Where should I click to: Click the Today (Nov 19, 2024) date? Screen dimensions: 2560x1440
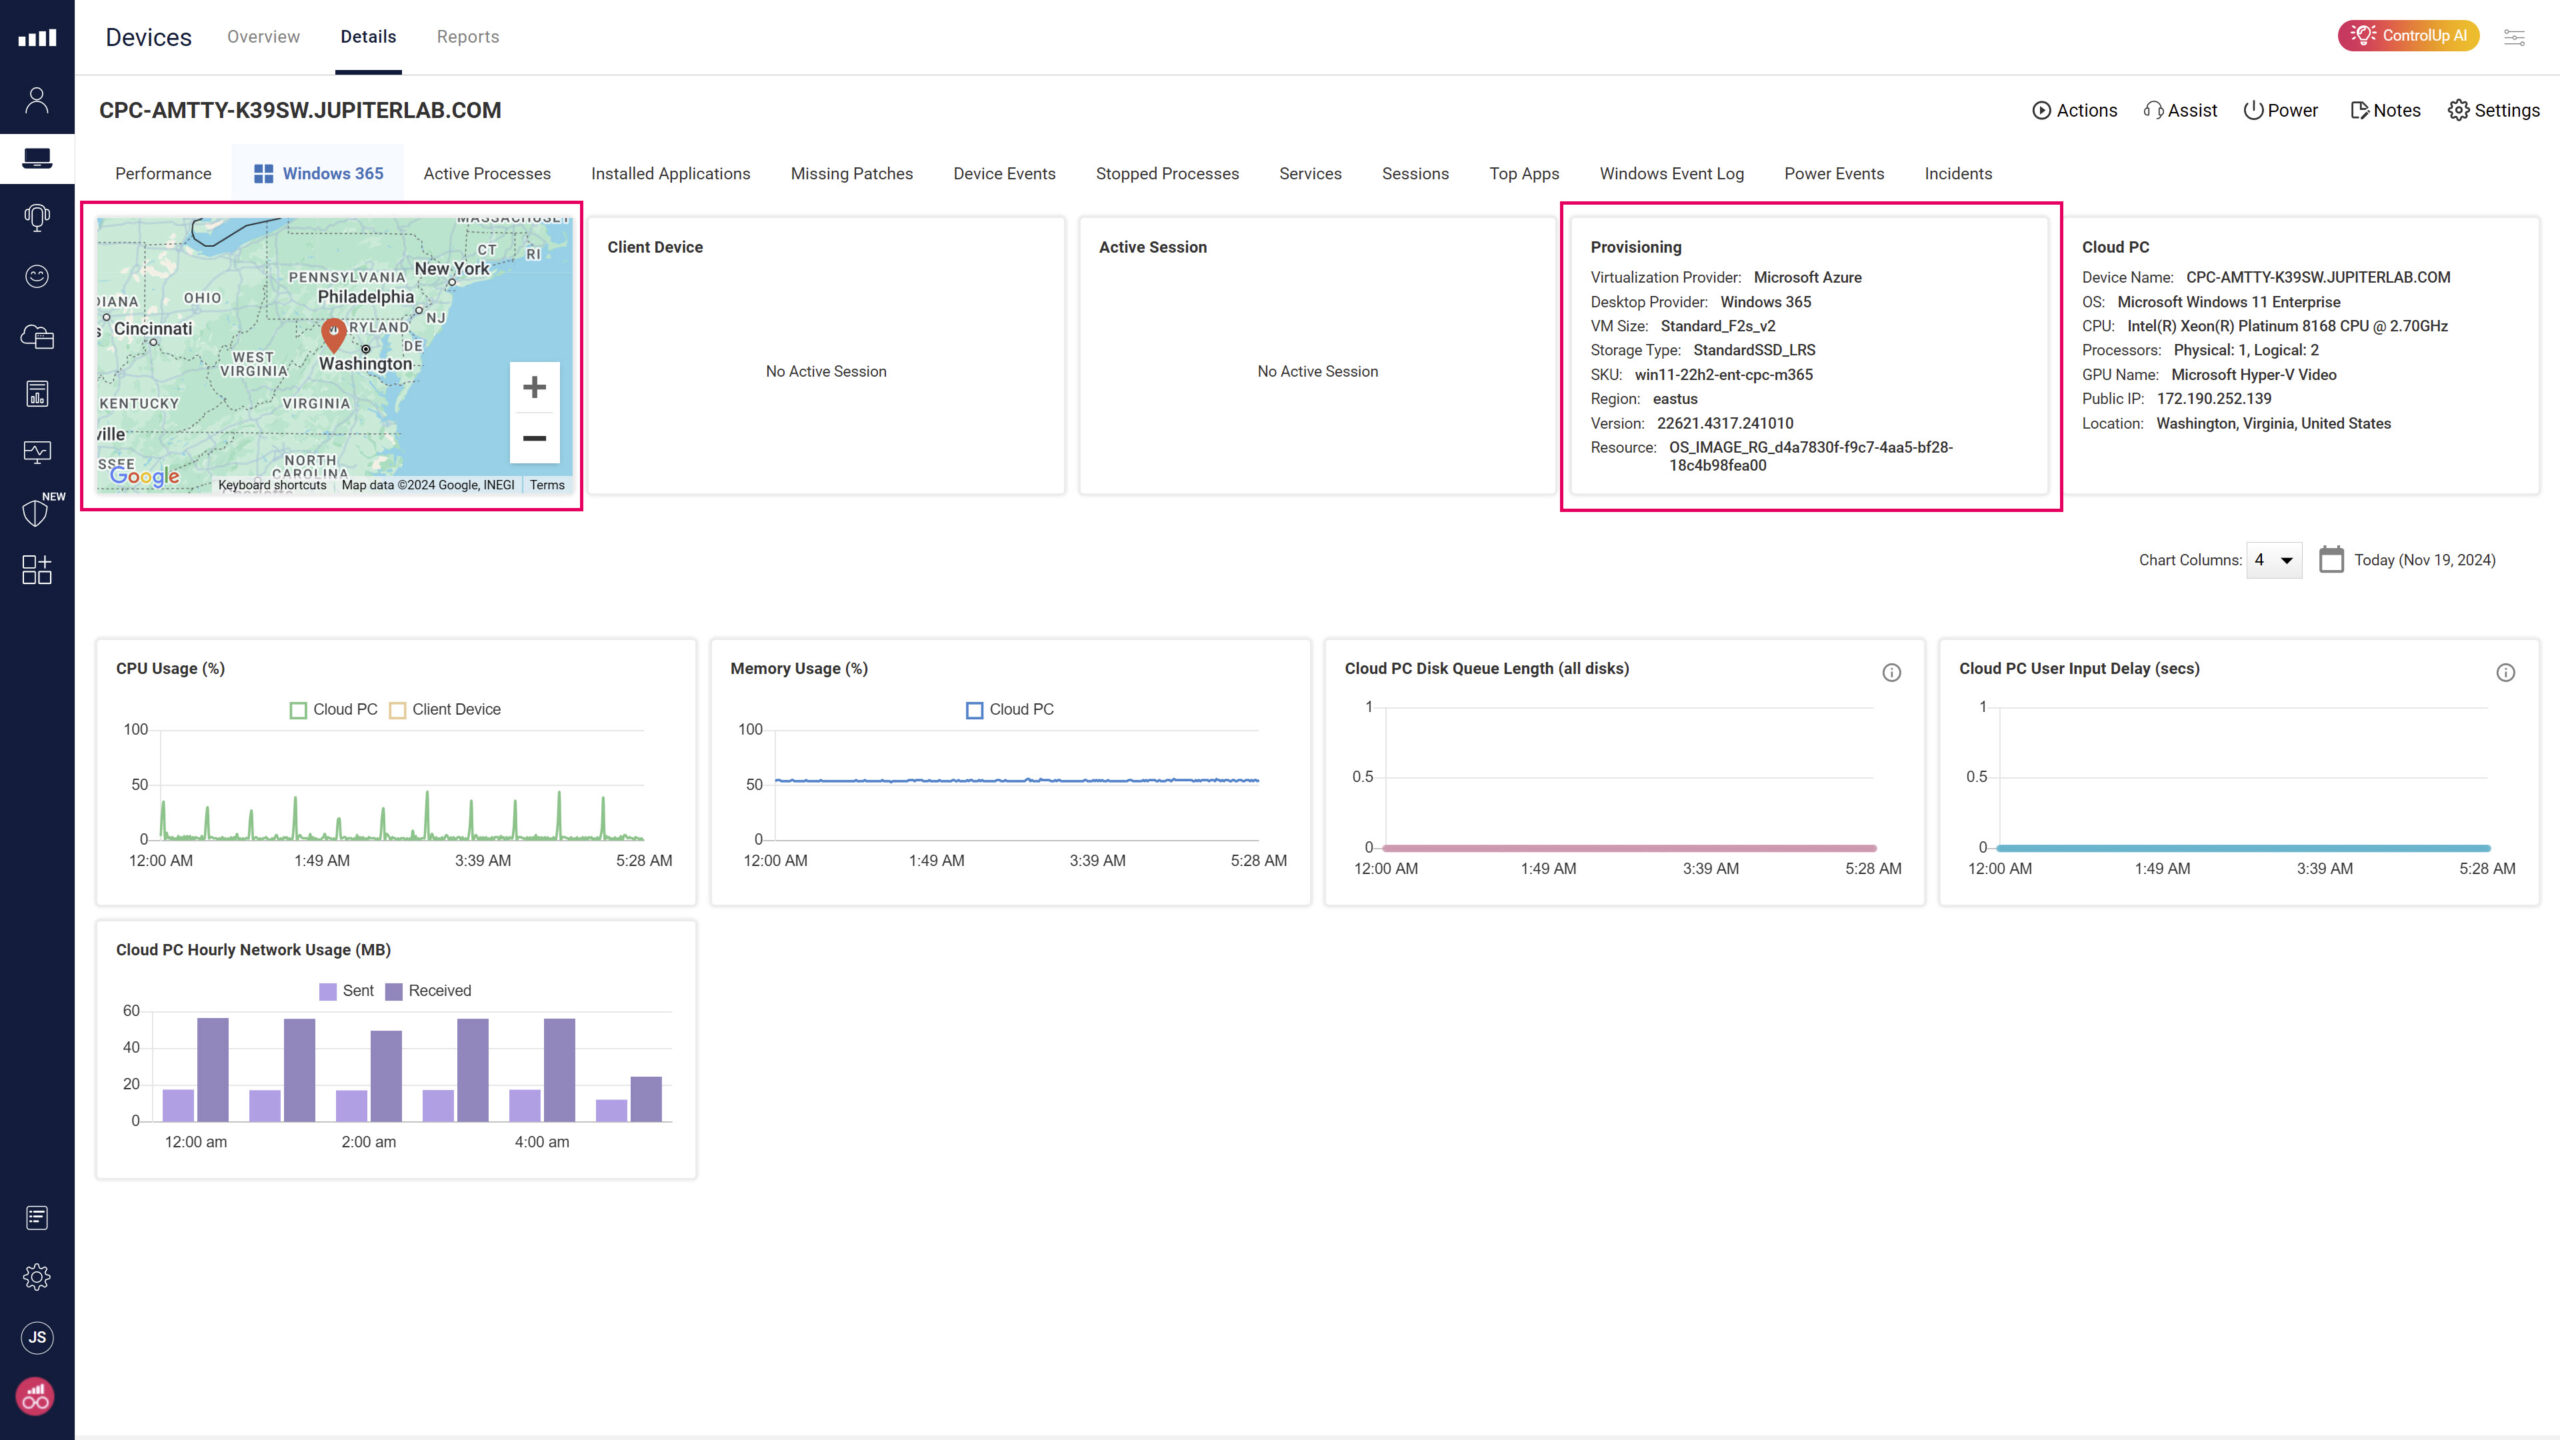coord(2424,560)
